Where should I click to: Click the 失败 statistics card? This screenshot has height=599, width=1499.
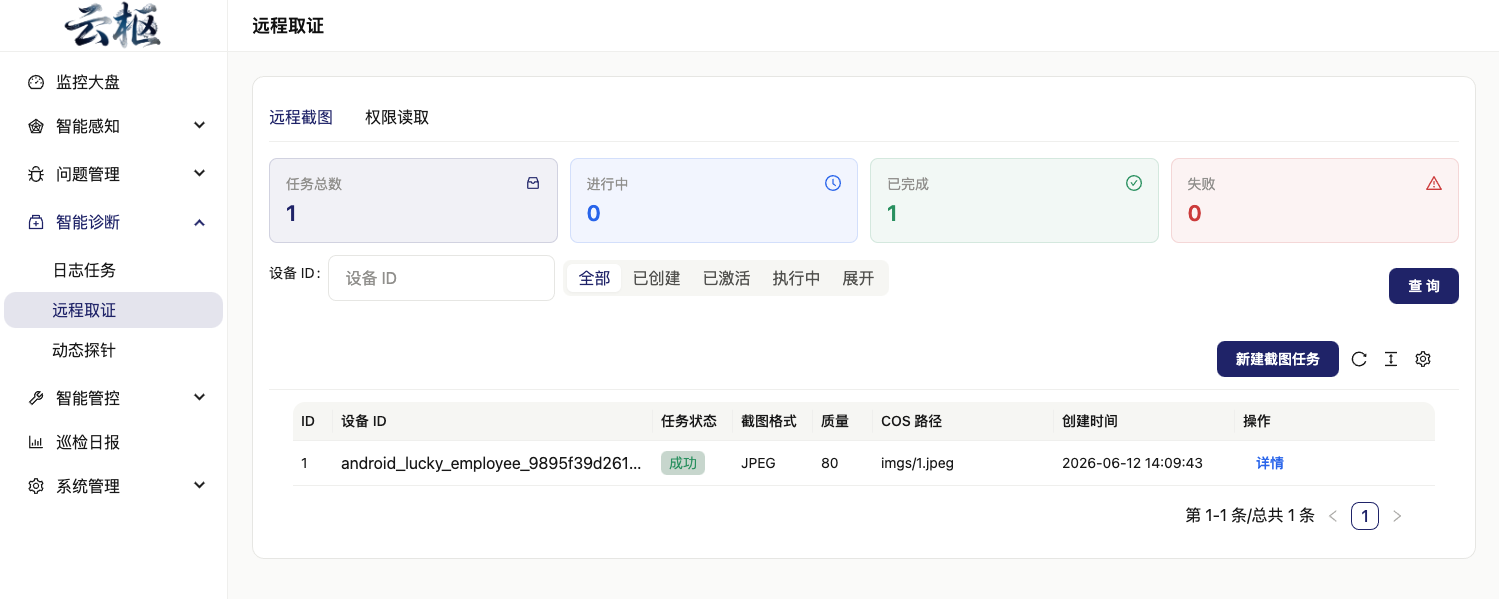(1315, 200)
